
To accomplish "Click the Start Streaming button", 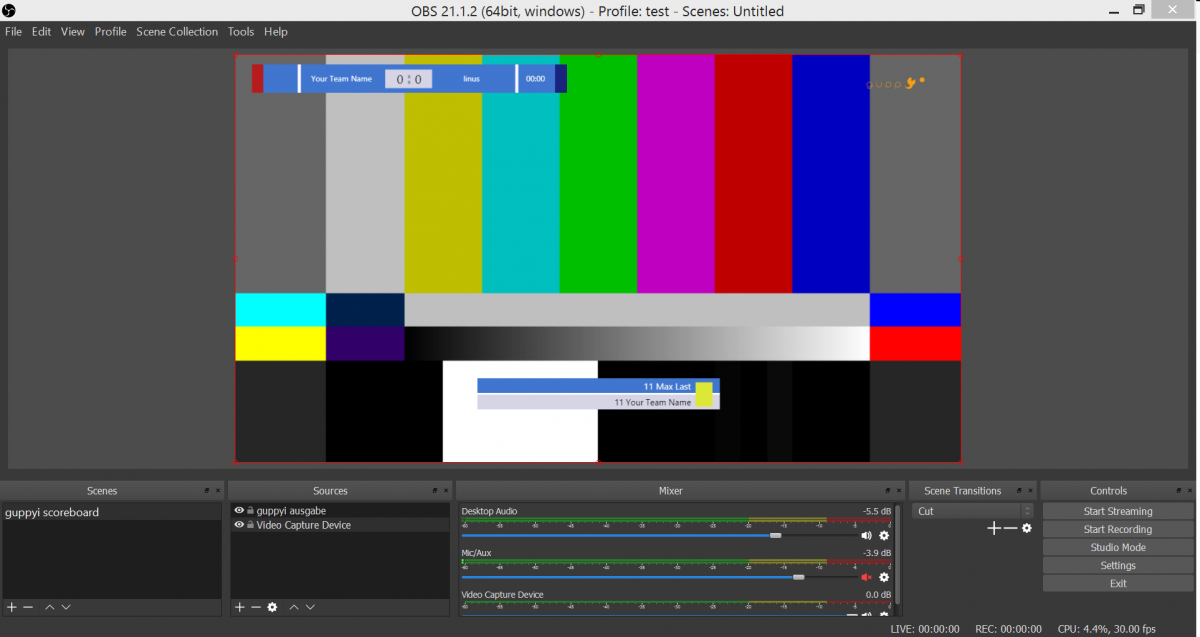I will (x=1117, y=510).
